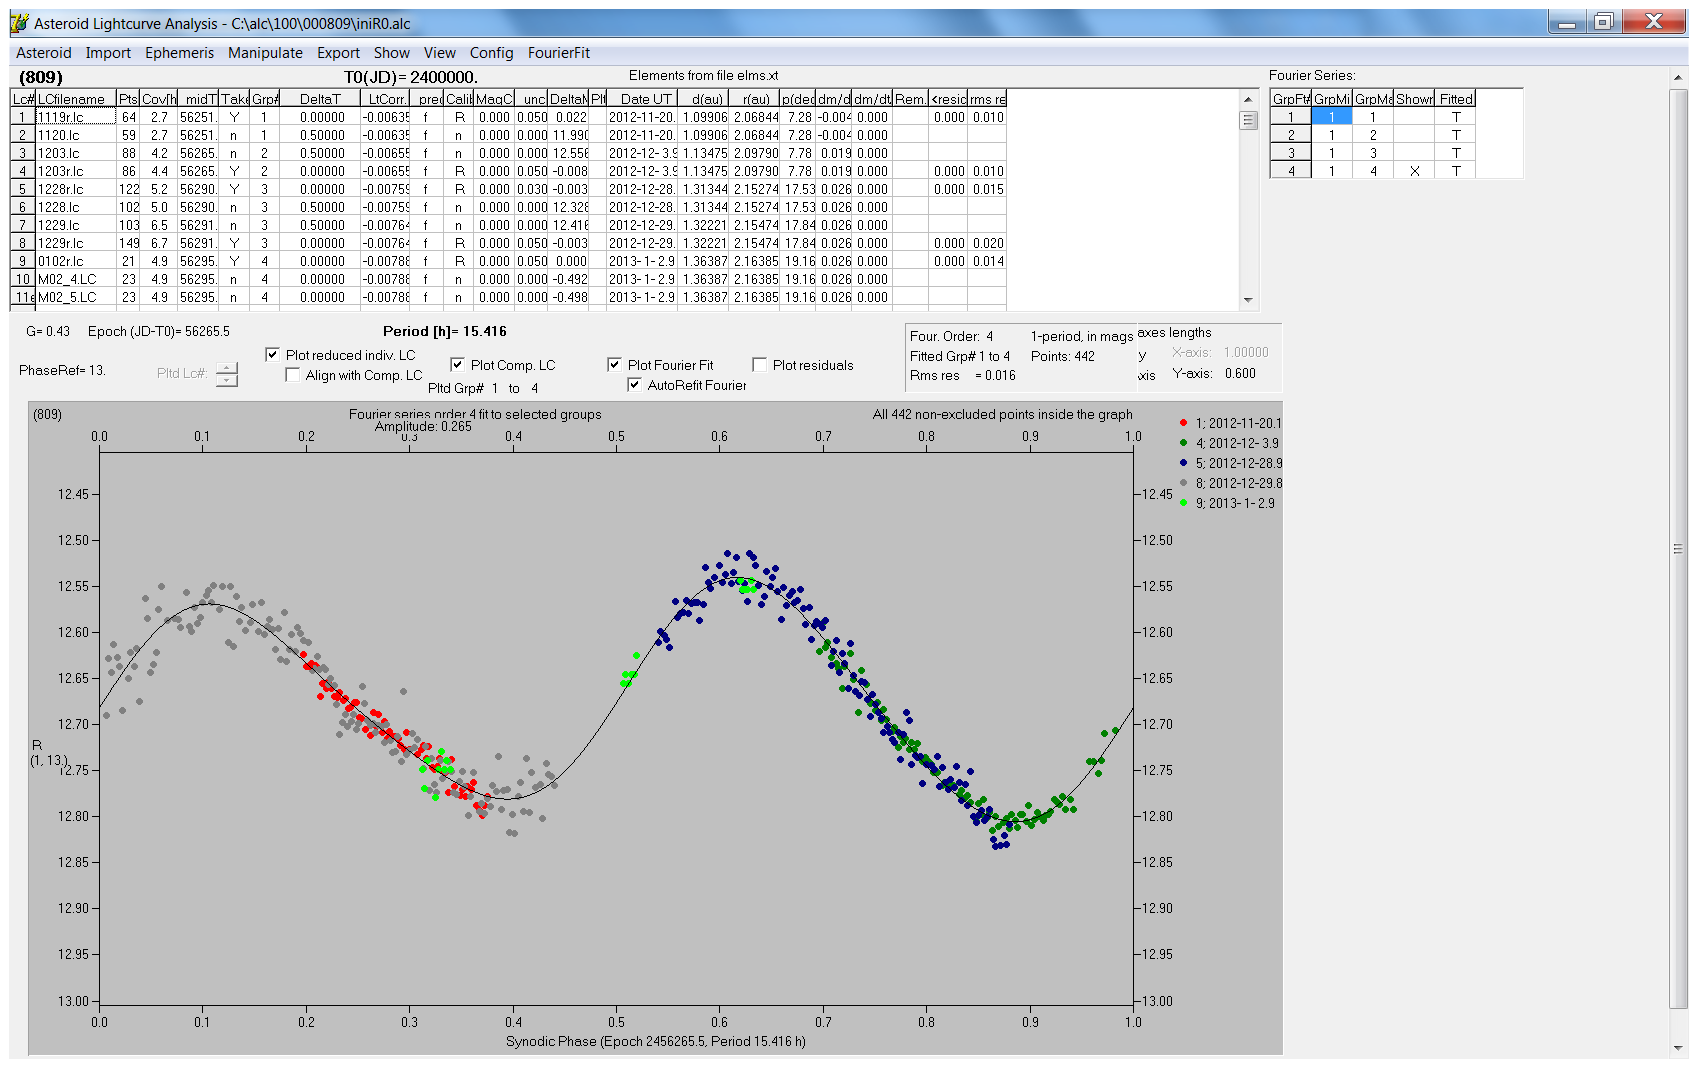Open the Config menu
The width and height of the screenshot is (1698, 1068).
coord(491,53)
